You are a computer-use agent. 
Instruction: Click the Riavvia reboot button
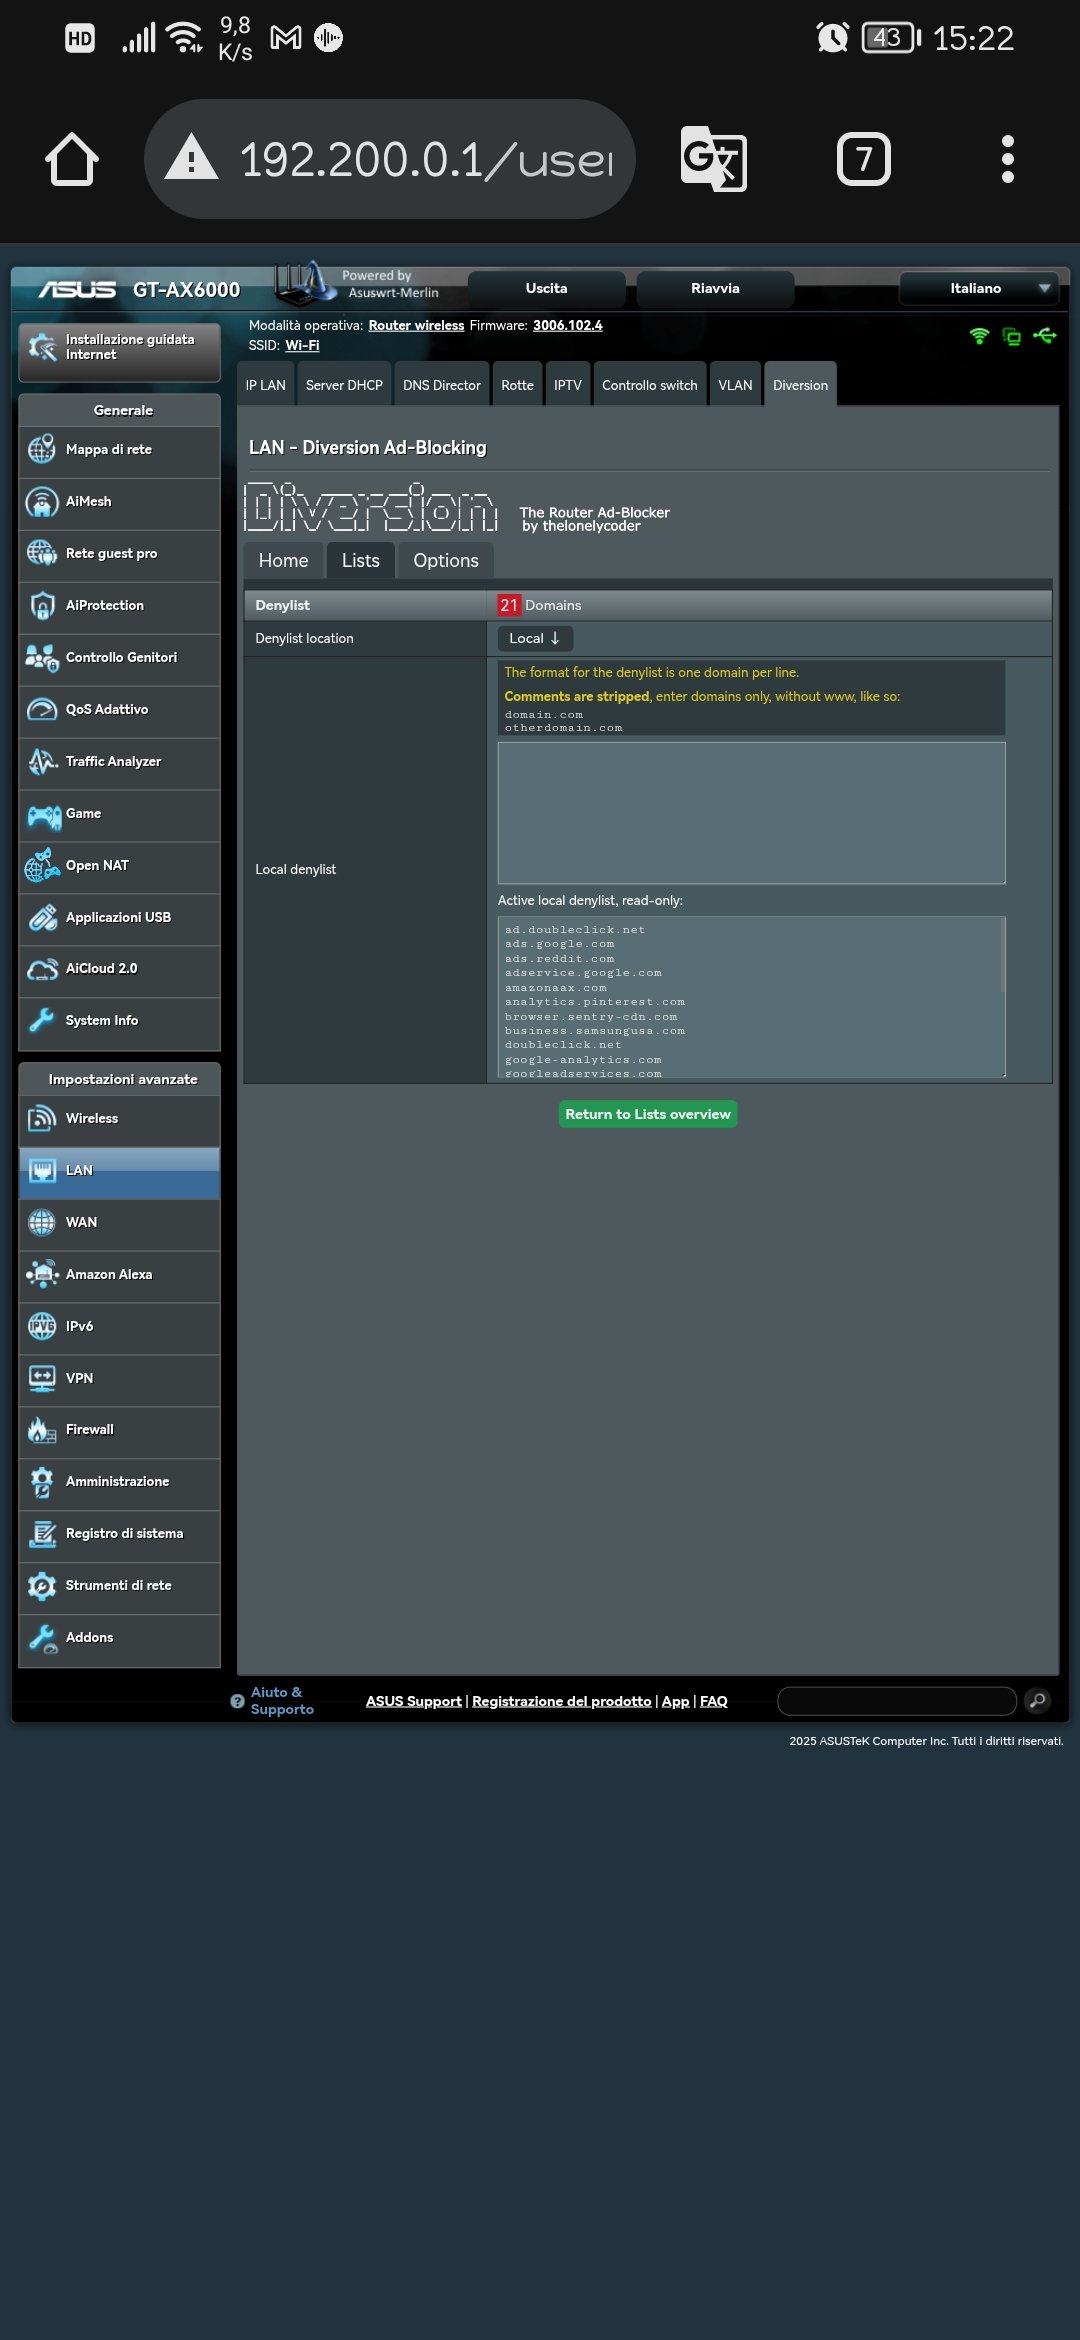point(715,288)
